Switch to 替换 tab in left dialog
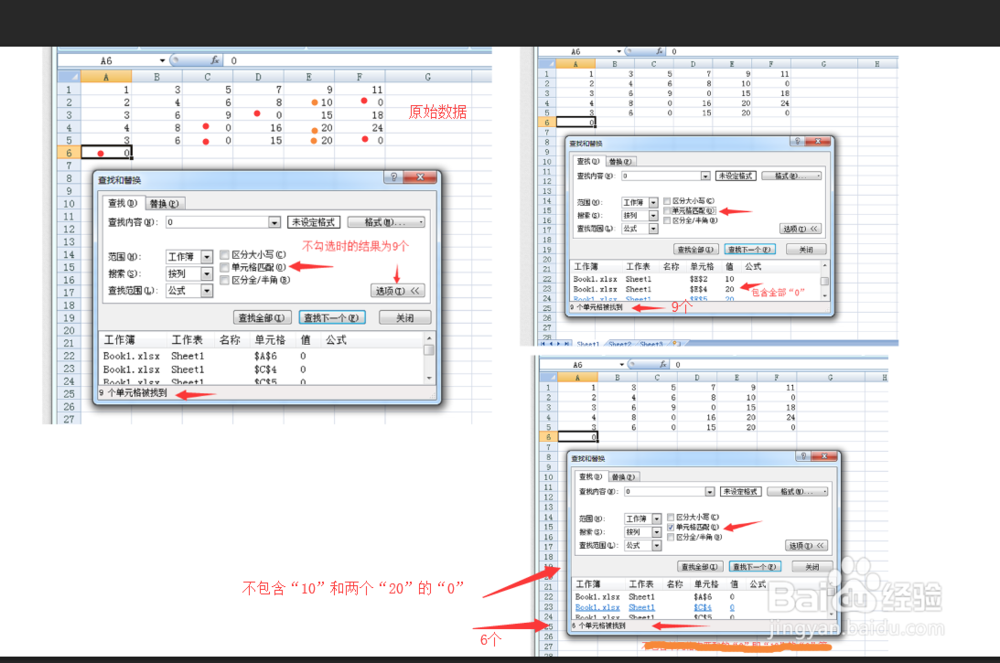Viewport: 1000px width, 663px height. pyautogui.click(x=165, y=203)
